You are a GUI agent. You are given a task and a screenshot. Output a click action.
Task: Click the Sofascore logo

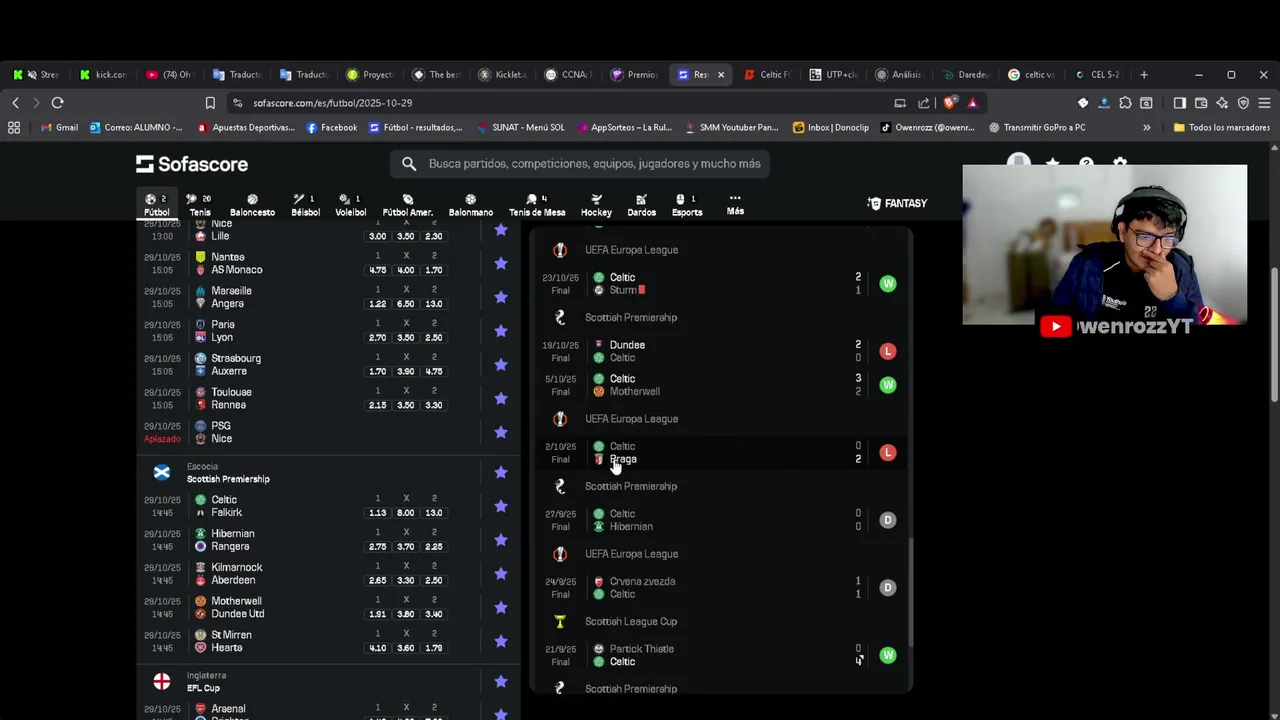192,164
